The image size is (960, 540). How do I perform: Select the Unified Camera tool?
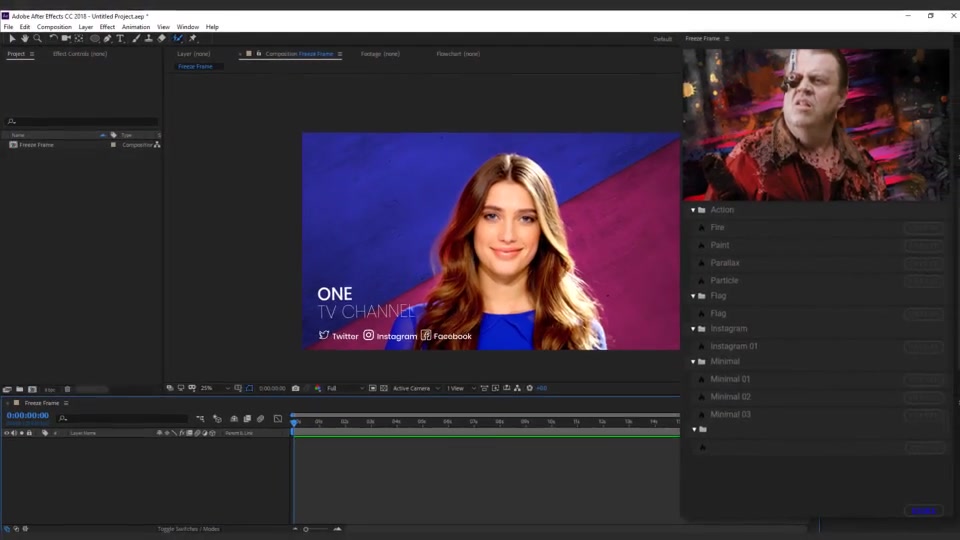coord(66,38)
